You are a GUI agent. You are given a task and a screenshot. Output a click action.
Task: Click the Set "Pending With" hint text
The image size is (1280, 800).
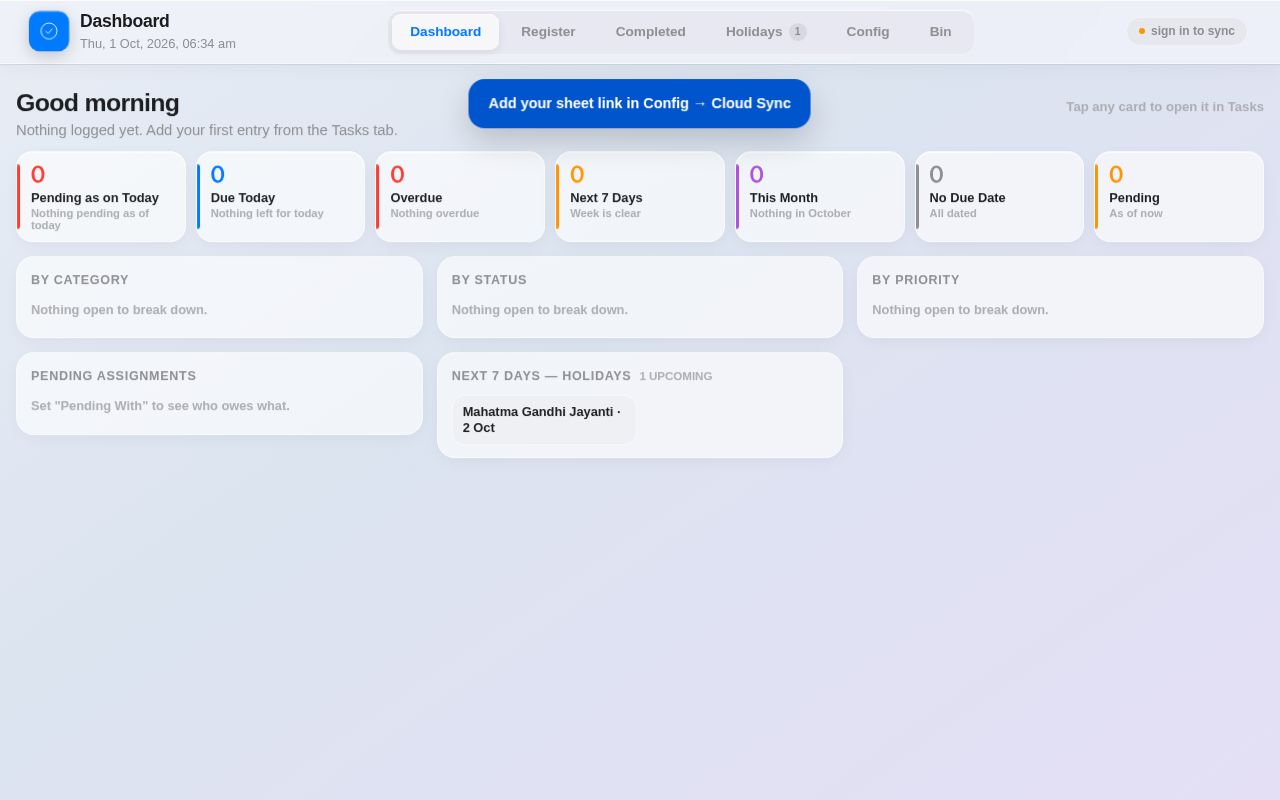160,406
